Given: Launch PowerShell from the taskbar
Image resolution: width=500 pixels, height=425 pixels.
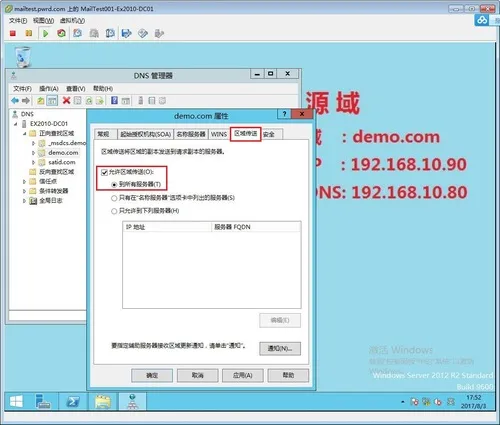Looking at the screenshot, I should (x=73, y=402).
